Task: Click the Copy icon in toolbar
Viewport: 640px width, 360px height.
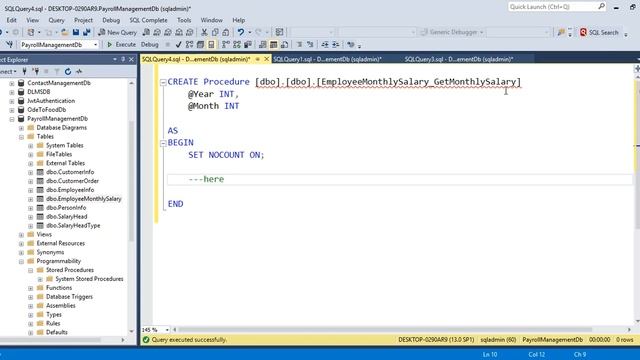Action: pyautogui.click(x=215, y=32)
